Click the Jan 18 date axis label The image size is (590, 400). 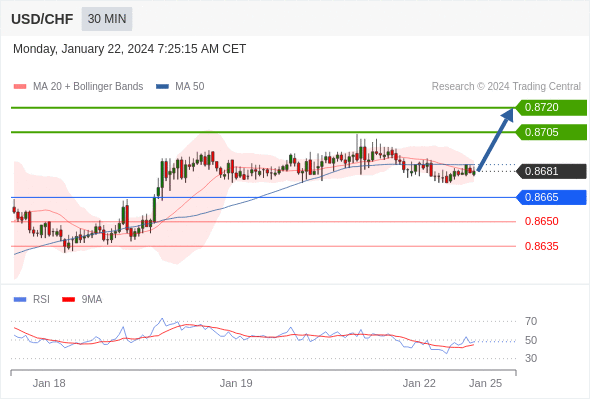(x=49, y=383)
